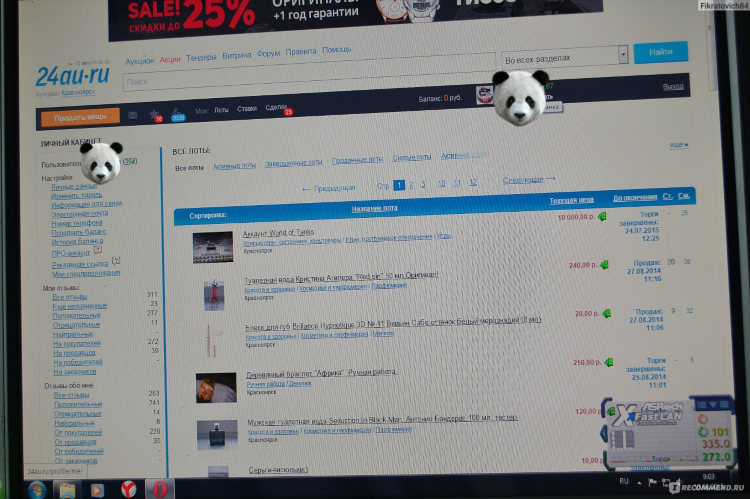This screenshot has width=750, height=499.
Task: Click green tag icon beside 250,00 р.
Action: (608, 362)
